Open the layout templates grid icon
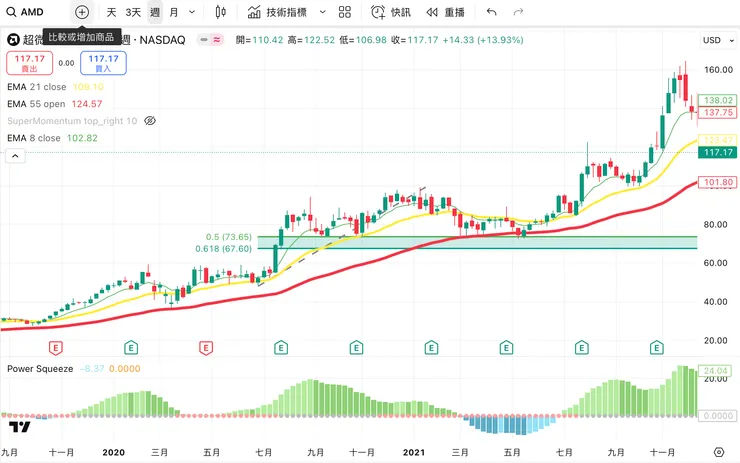Image resolution: width=740 pixels, height=463 pixels. [345, 12]
